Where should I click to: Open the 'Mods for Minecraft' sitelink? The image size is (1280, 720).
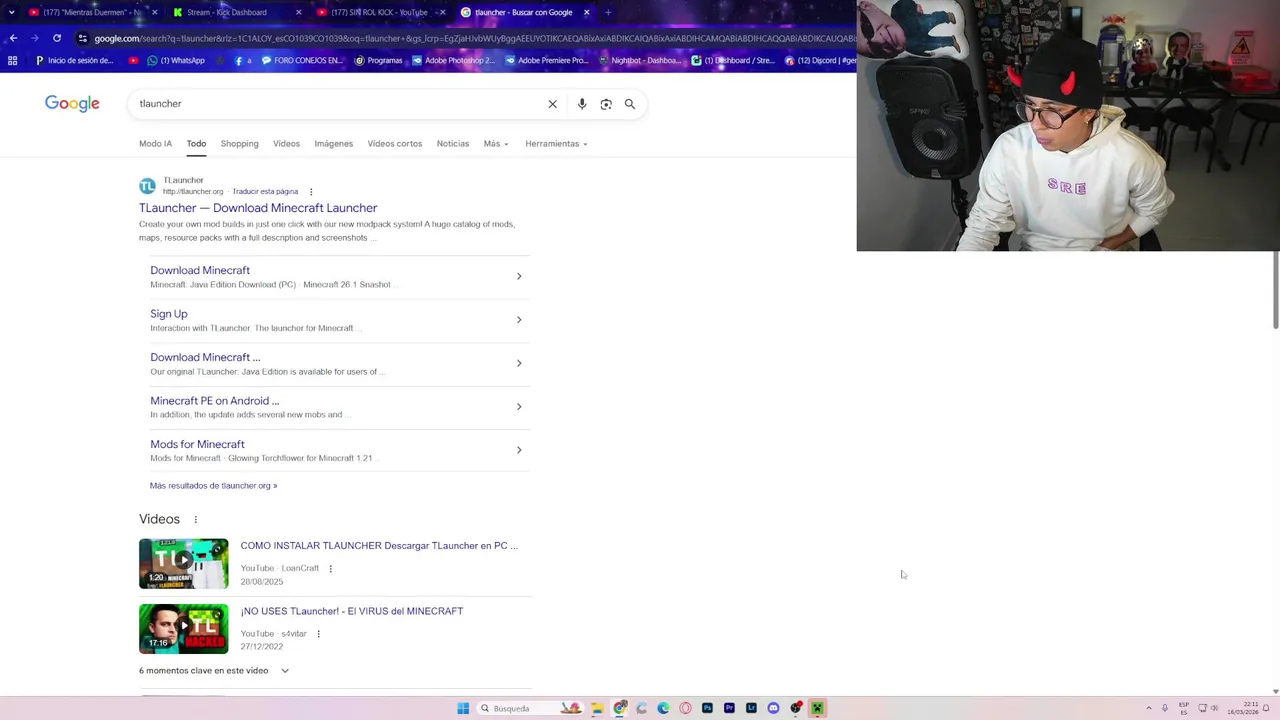coord(197,444)
